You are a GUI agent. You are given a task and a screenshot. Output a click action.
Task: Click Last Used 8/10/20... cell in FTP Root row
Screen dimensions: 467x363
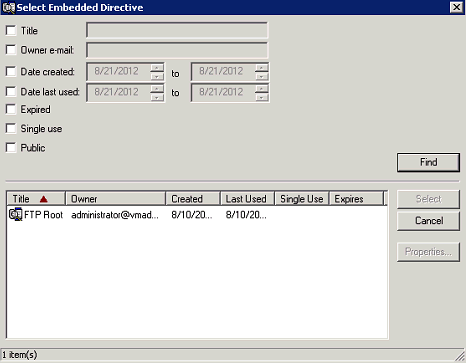point(246,215)
